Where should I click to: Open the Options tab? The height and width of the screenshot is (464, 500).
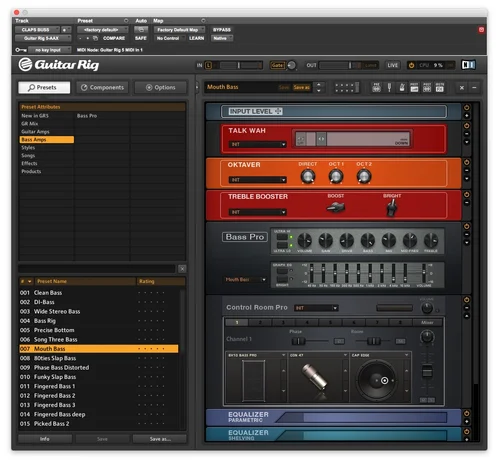pyautogui.click(x=161, y=87)
